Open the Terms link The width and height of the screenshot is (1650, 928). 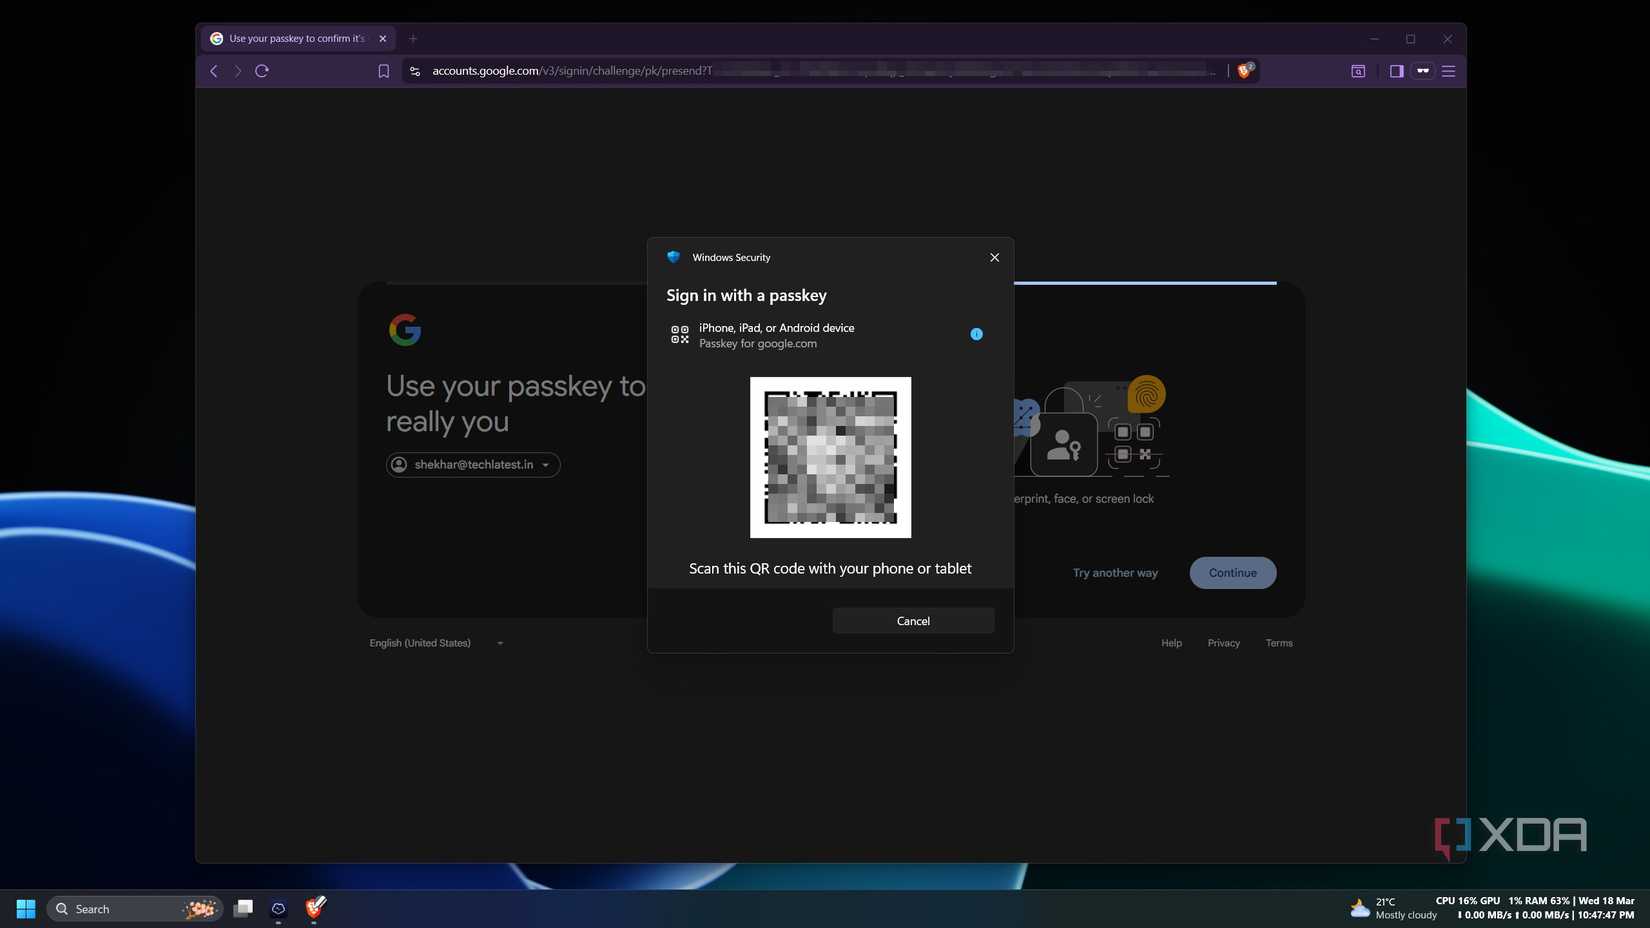tap(1279, 643)
